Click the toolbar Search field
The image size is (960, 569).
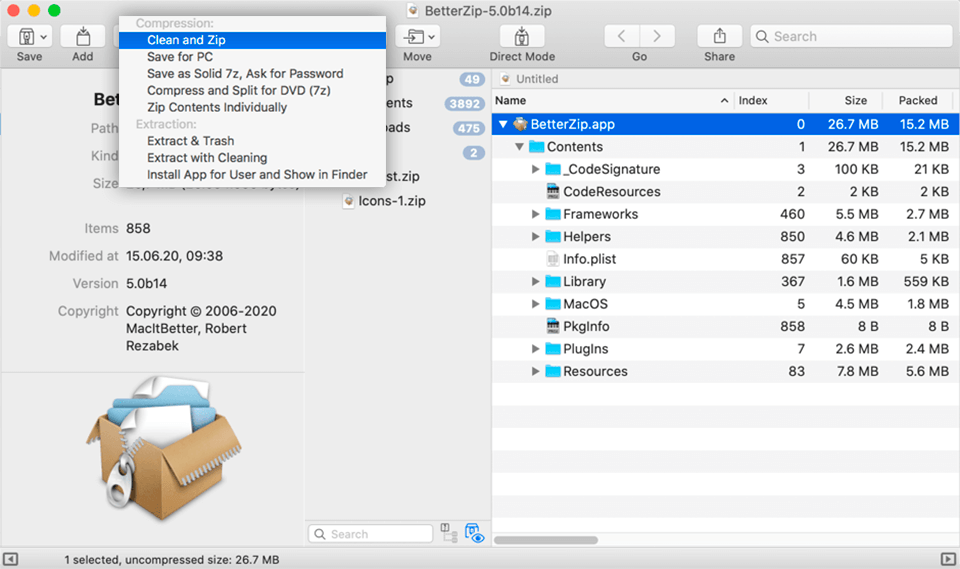coord(850,37)
